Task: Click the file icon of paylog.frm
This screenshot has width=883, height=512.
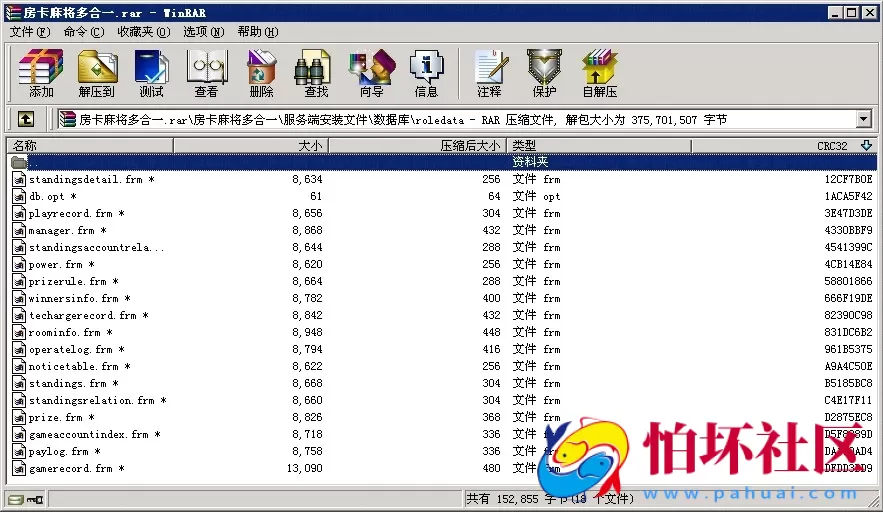Action: (x=19, y=451)
